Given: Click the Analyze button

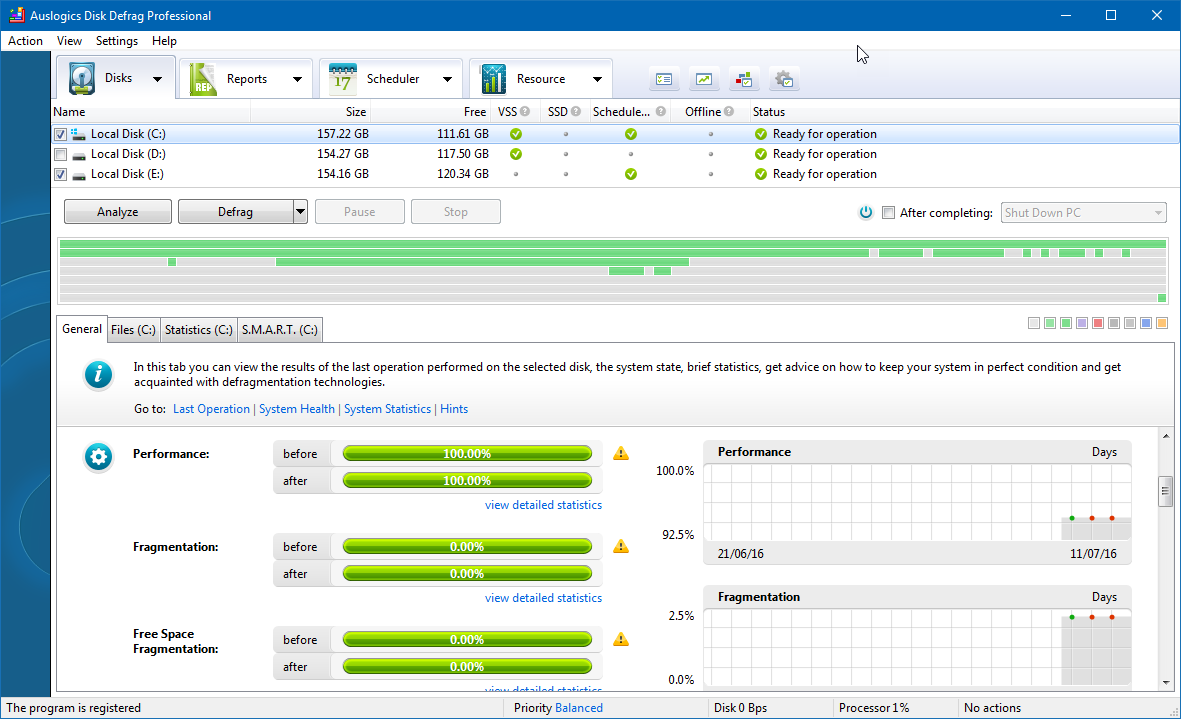Looking at the screenshot, I should pyautogui.click(x=118, y=212).
